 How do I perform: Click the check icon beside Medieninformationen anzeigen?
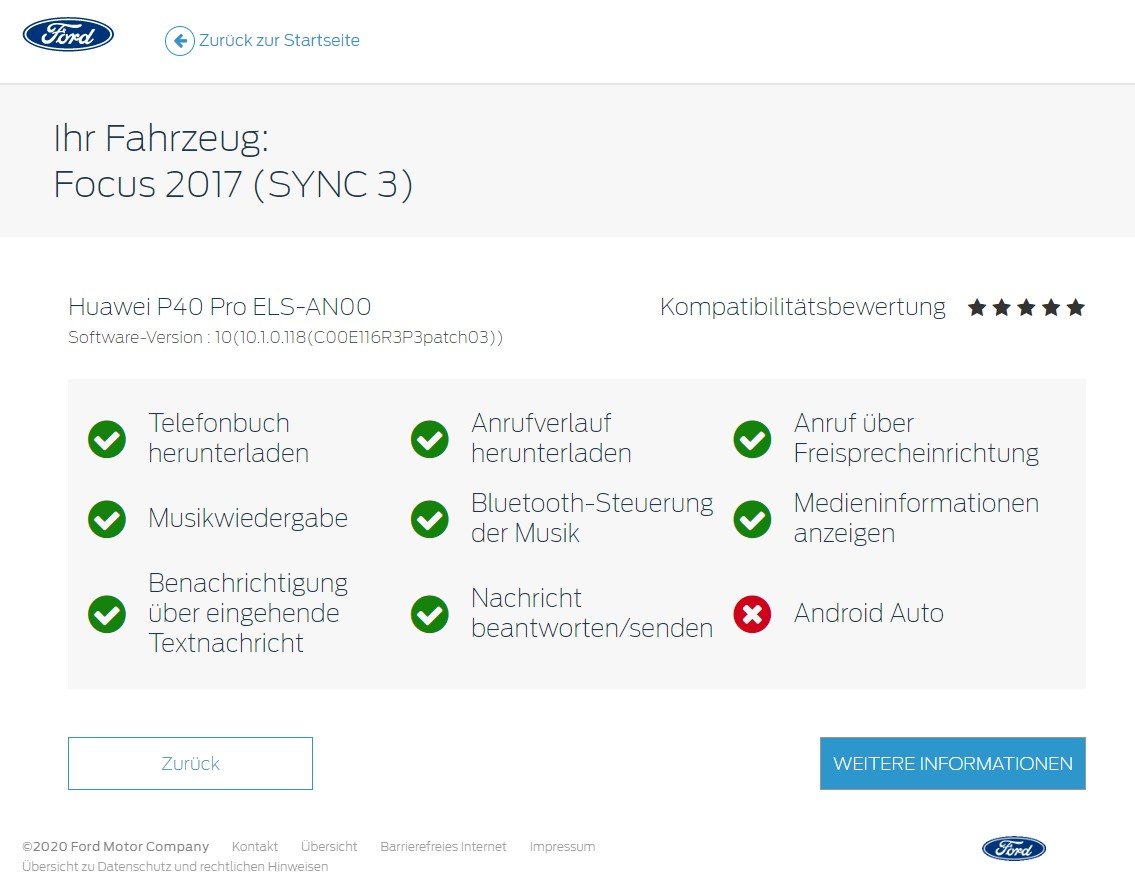pos(752,519)
